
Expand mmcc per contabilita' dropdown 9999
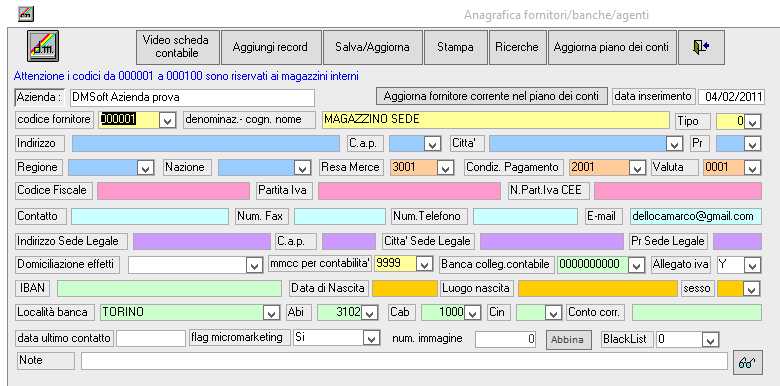[424, 264]
